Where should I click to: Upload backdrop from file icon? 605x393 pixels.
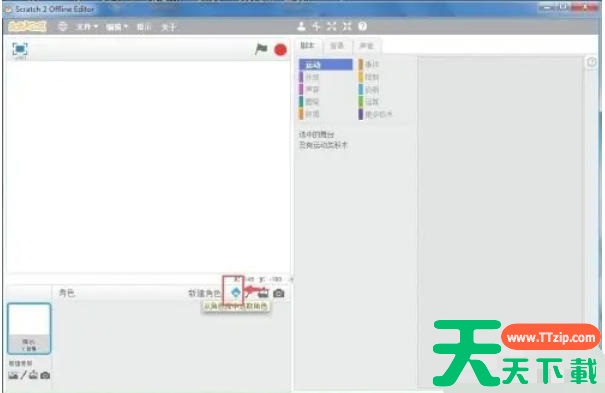pos(34,375)
